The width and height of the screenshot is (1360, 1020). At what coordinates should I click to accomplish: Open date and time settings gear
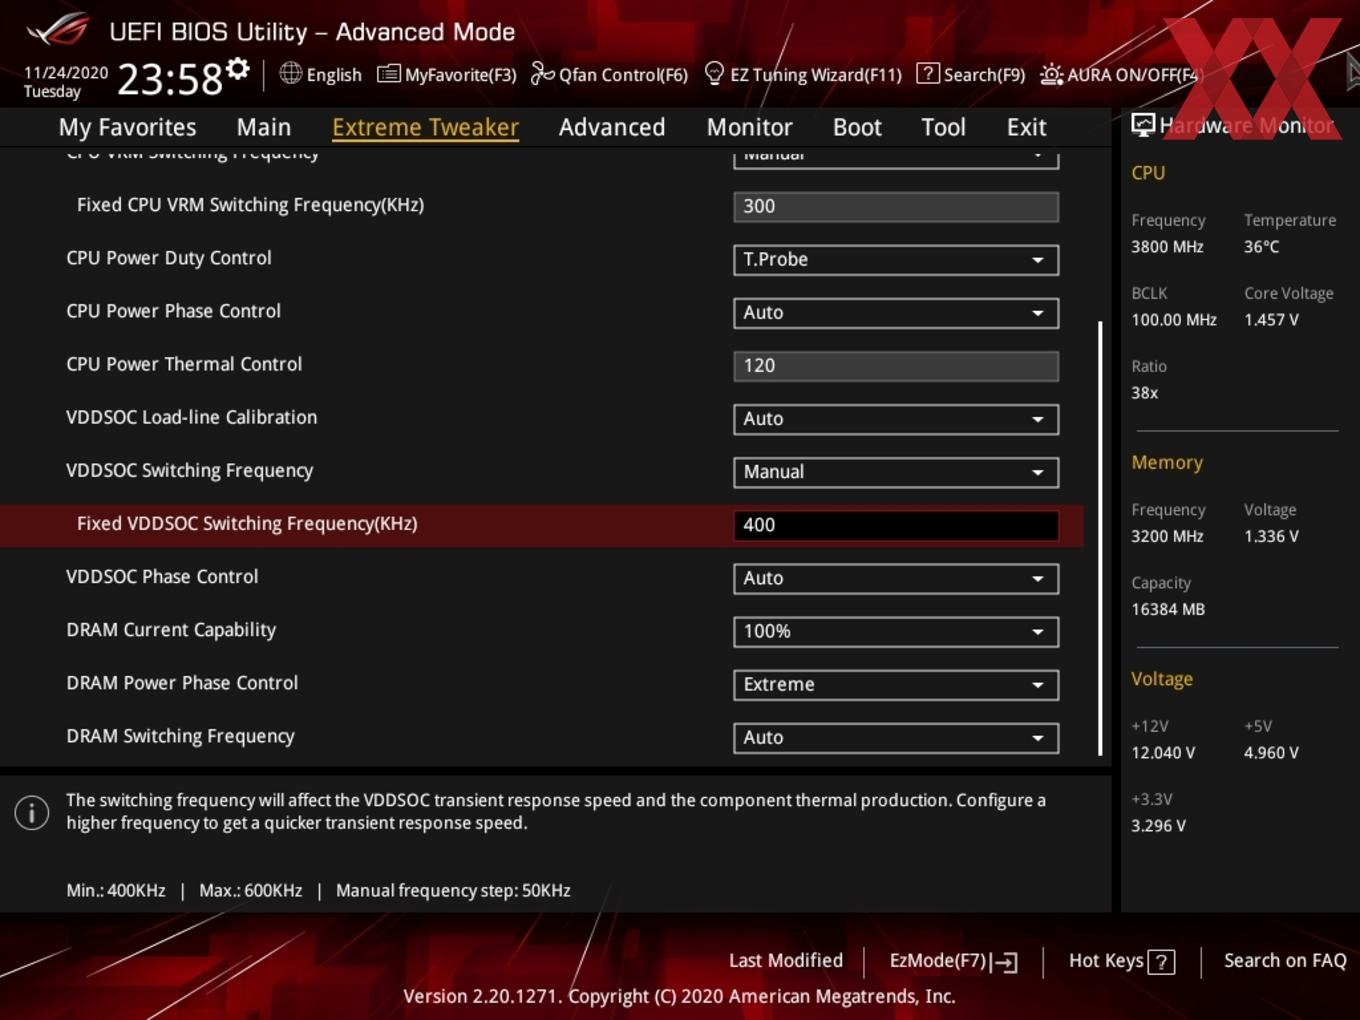point(238,68)
